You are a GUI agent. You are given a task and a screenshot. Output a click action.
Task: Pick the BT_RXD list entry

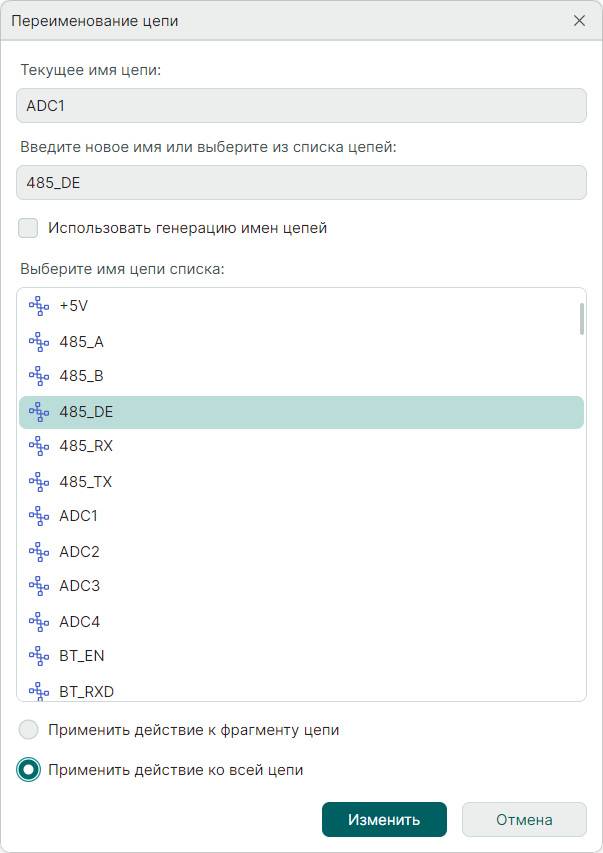pyautogui.click(x=85, y=690)
